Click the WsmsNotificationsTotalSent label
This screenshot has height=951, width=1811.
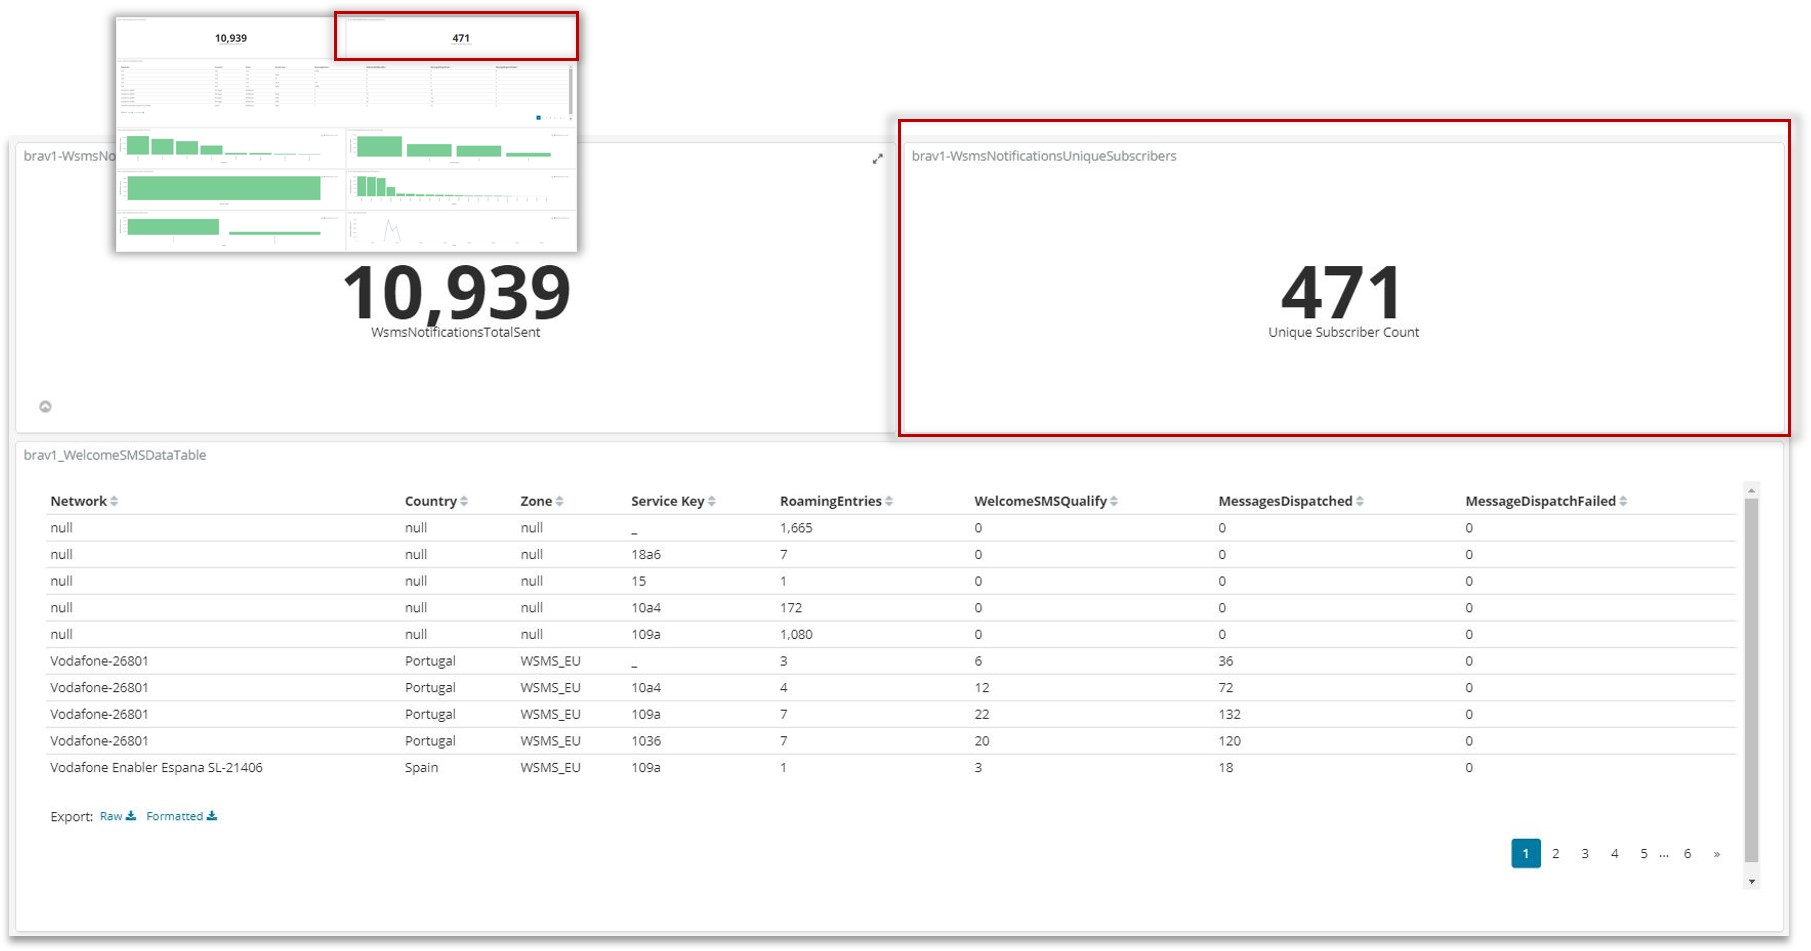click(x=455, y=333)
